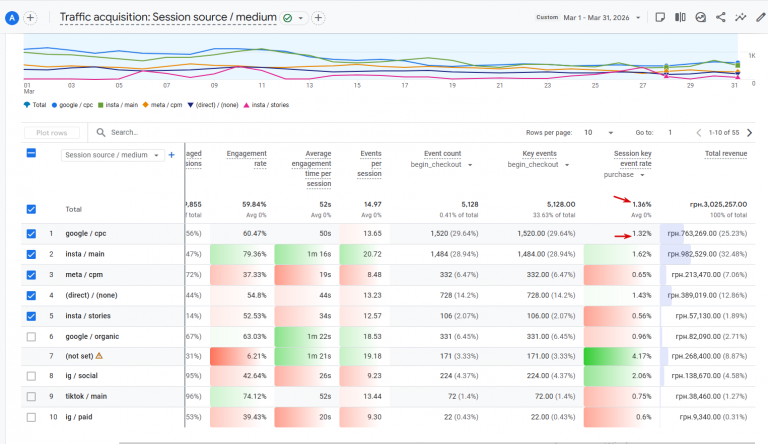This screenshot has width=768, height=444.
Task: Click the edit report pencil icon
Action: (760, 17)
